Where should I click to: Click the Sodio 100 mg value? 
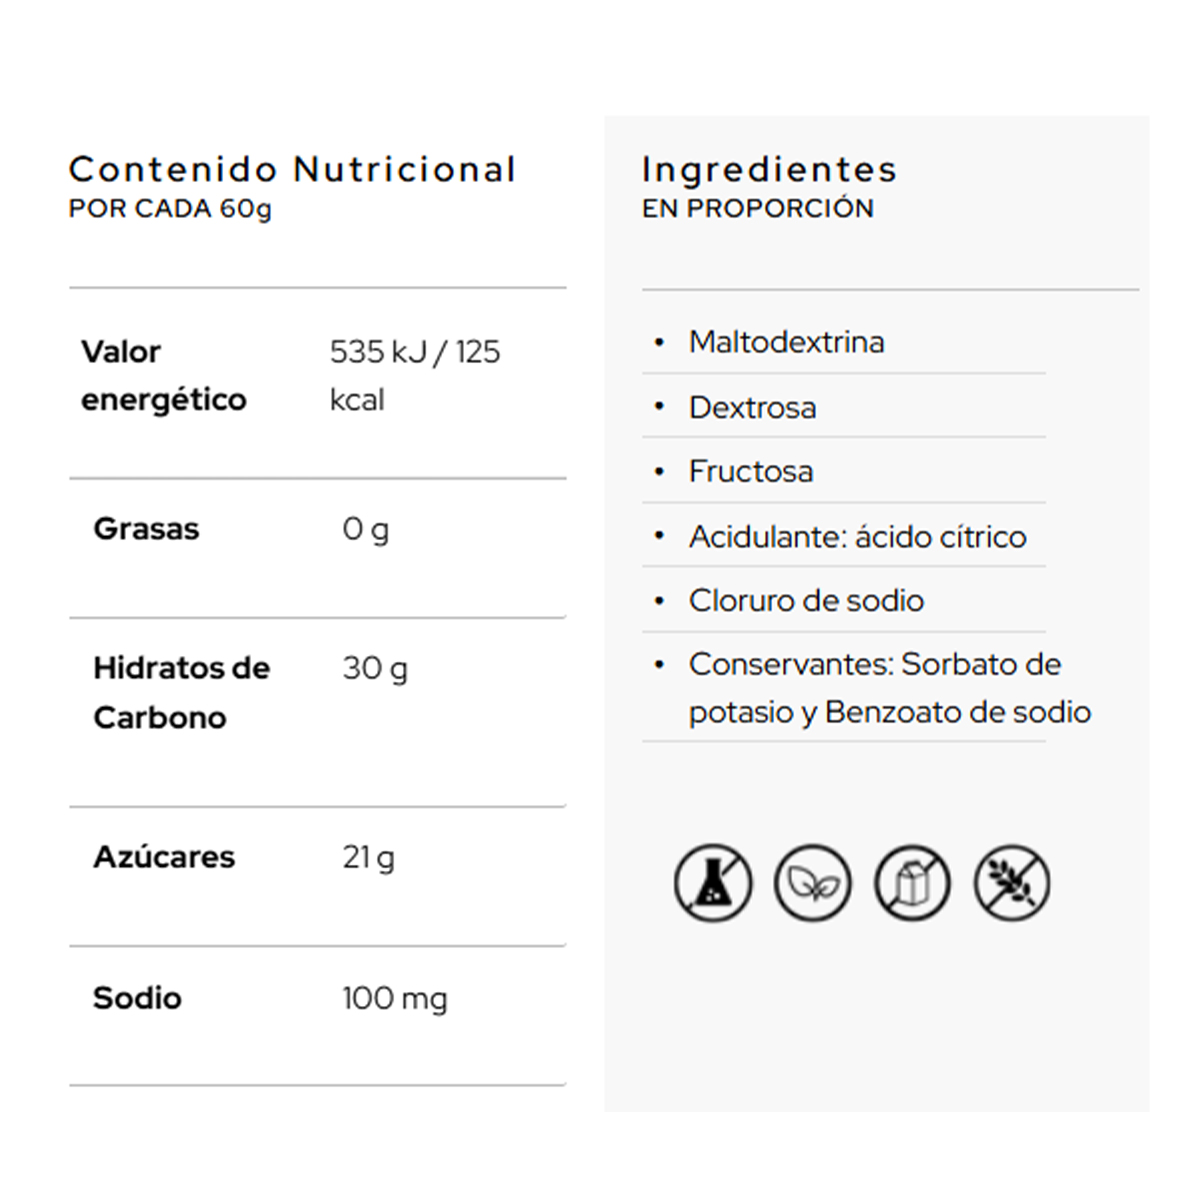click(x=395, y=998)
